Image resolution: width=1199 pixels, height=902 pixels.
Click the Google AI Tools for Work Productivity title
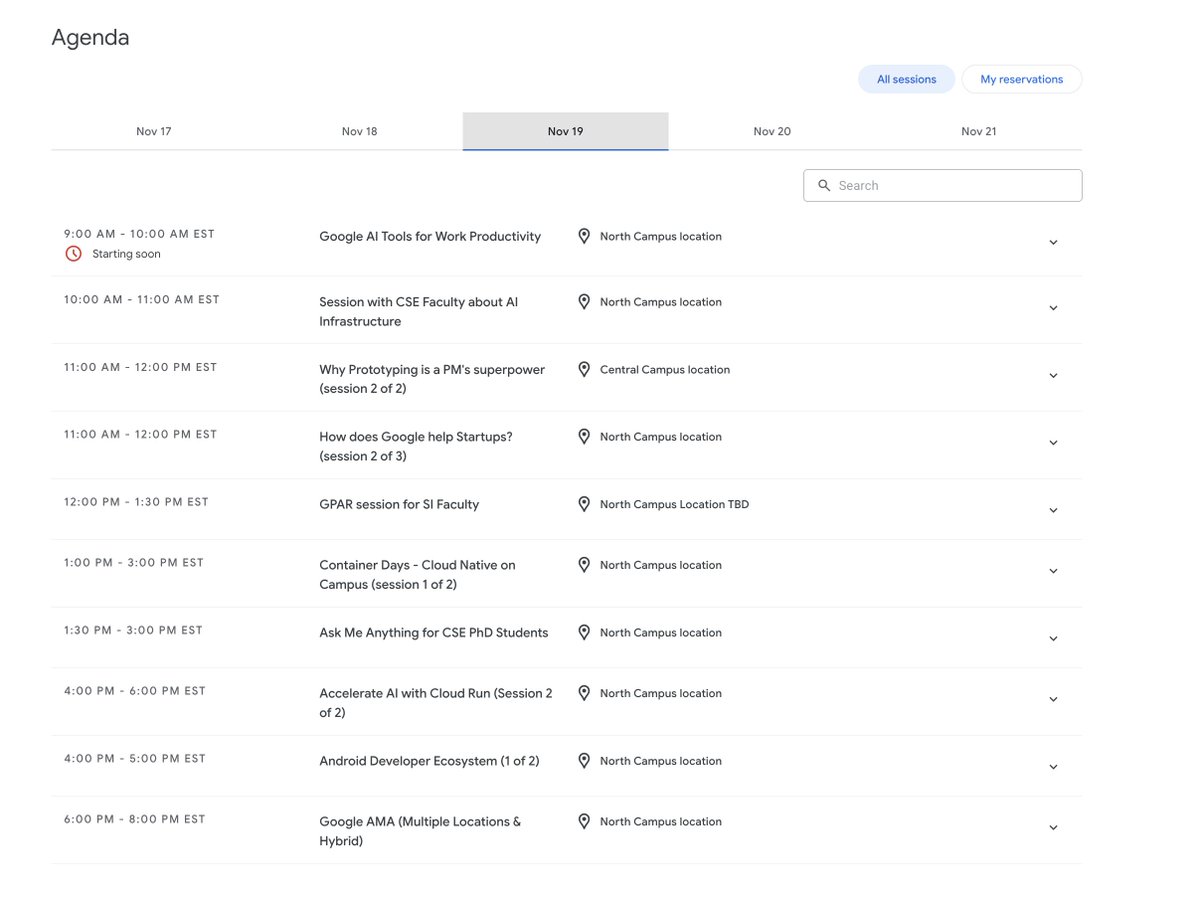point(430,236)
